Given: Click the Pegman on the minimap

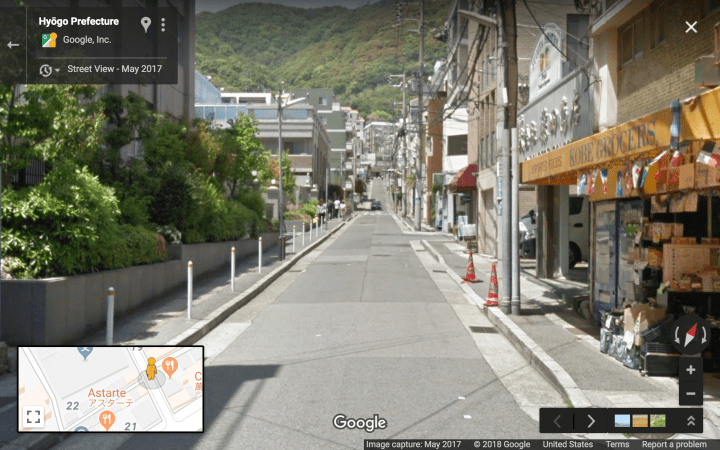Looking at the screenshot, I should (152, 369).
